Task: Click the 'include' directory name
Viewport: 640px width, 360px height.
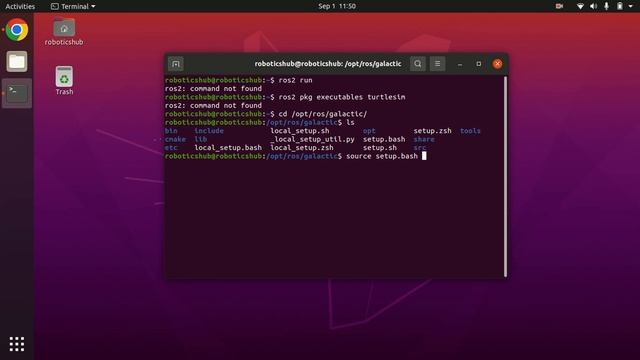Action: (209, 131)
